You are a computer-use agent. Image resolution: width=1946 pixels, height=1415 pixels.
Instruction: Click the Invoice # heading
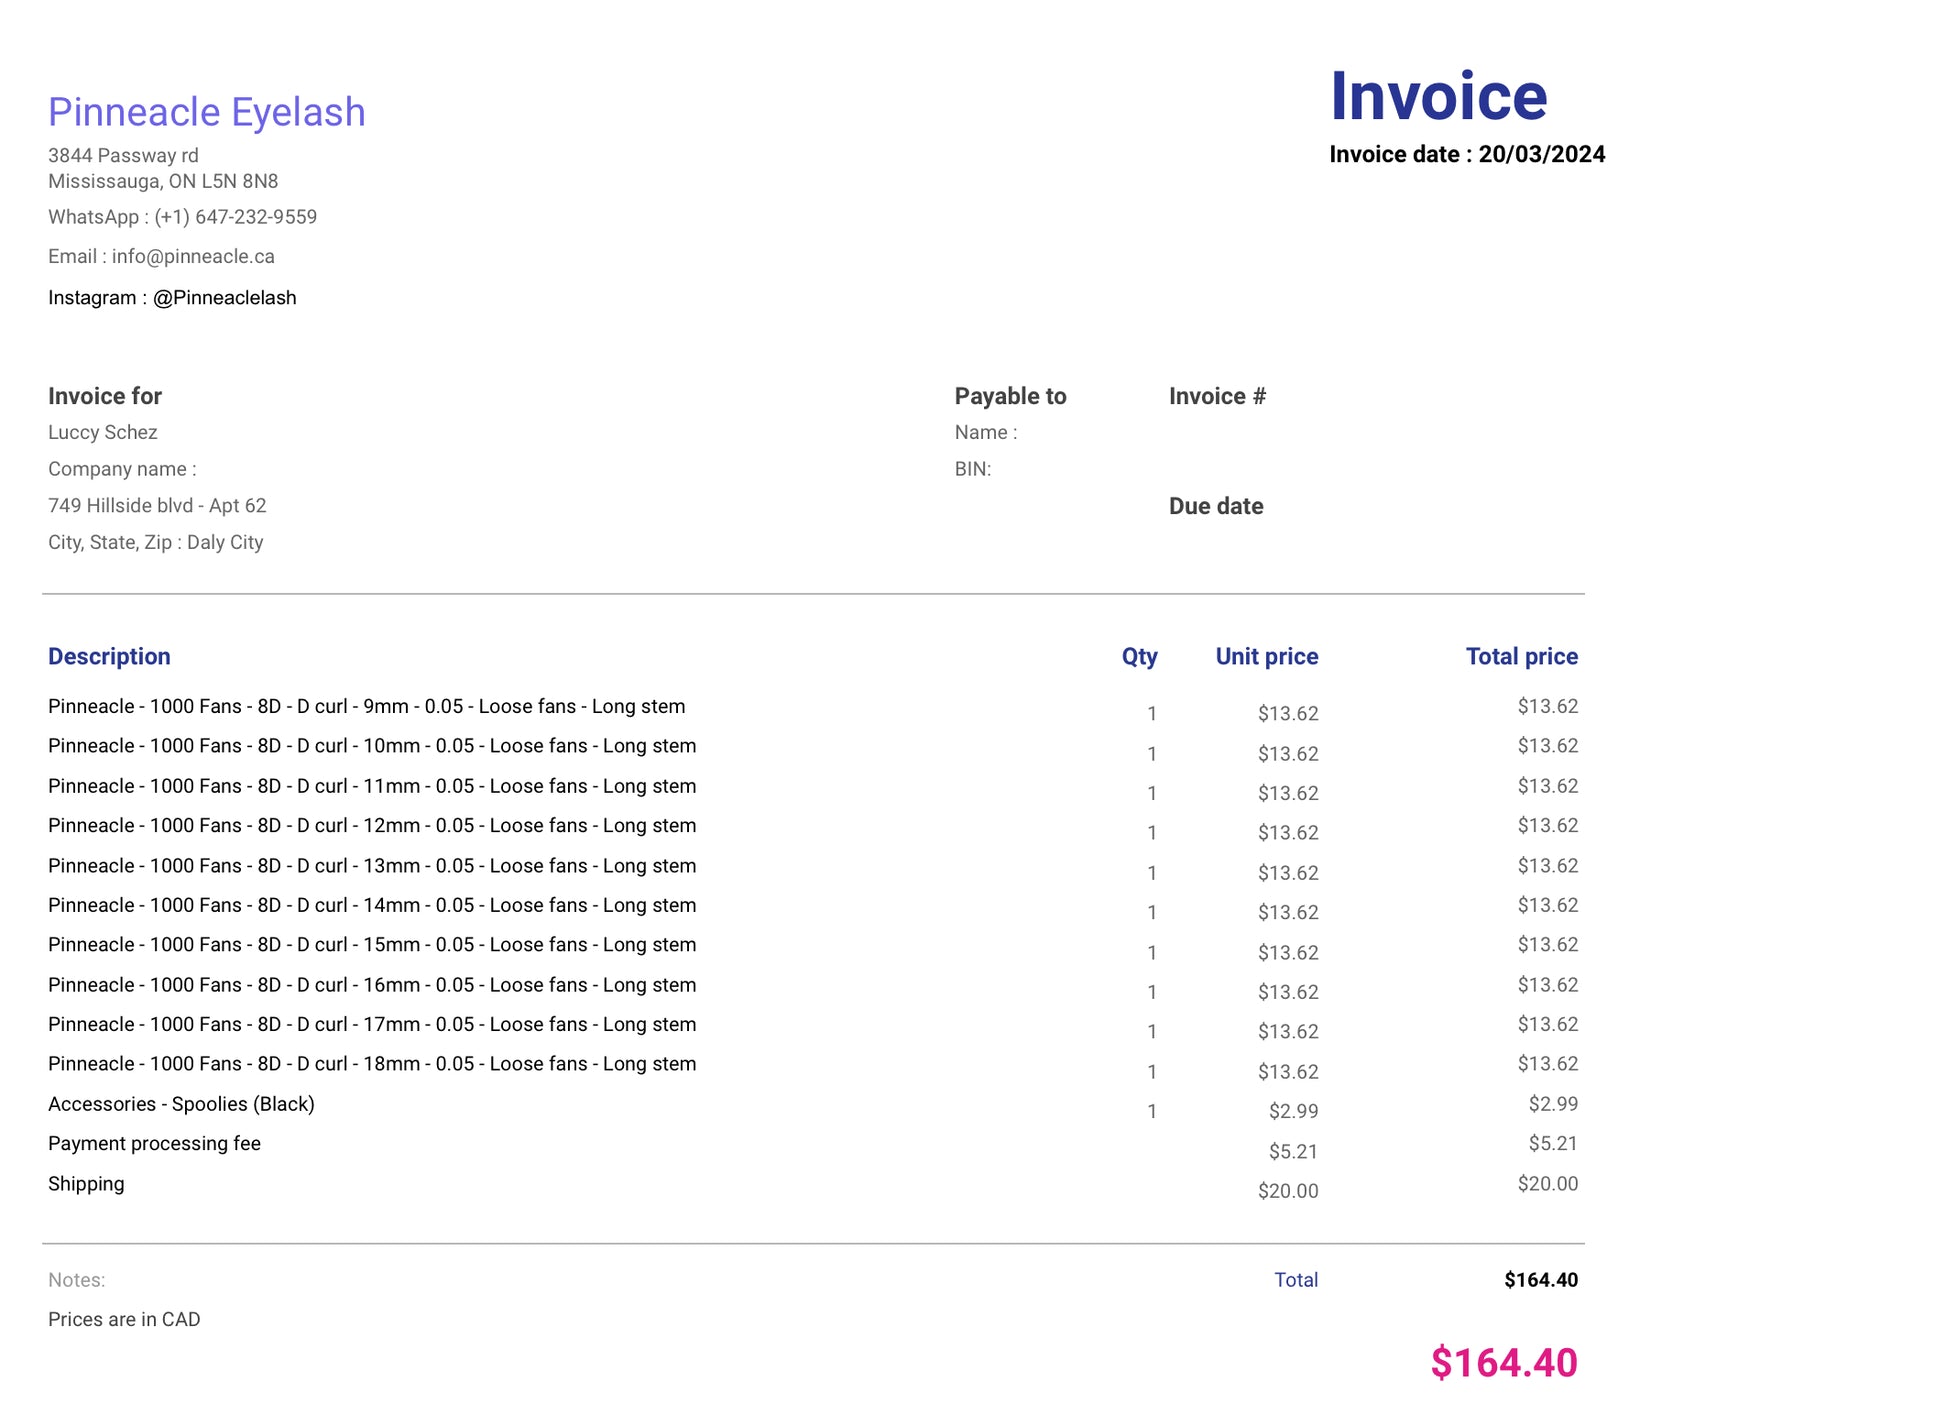point(1217,396)
